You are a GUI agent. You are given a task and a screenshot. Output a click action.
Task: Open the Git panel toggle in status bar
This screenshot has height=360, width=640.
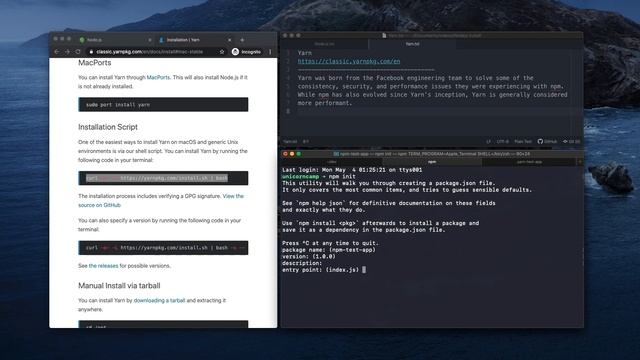pos(571,142)
